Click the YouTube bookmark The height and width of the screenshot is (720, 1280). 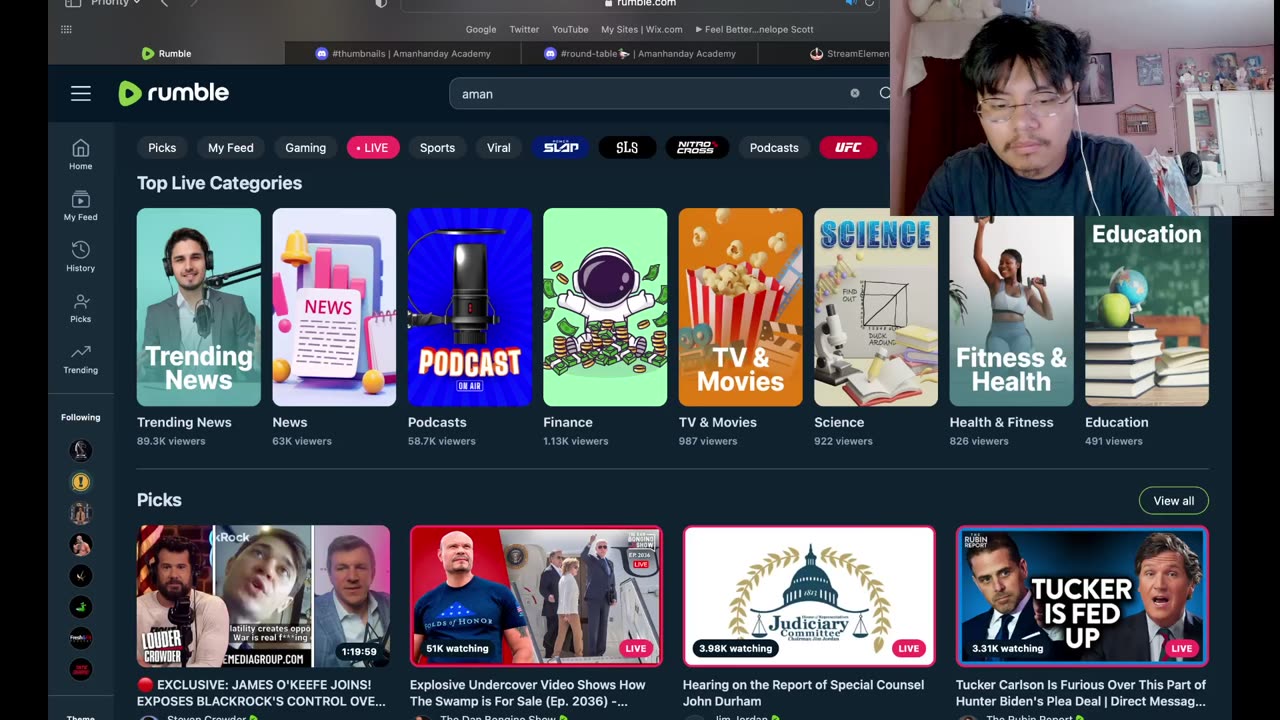570,29
